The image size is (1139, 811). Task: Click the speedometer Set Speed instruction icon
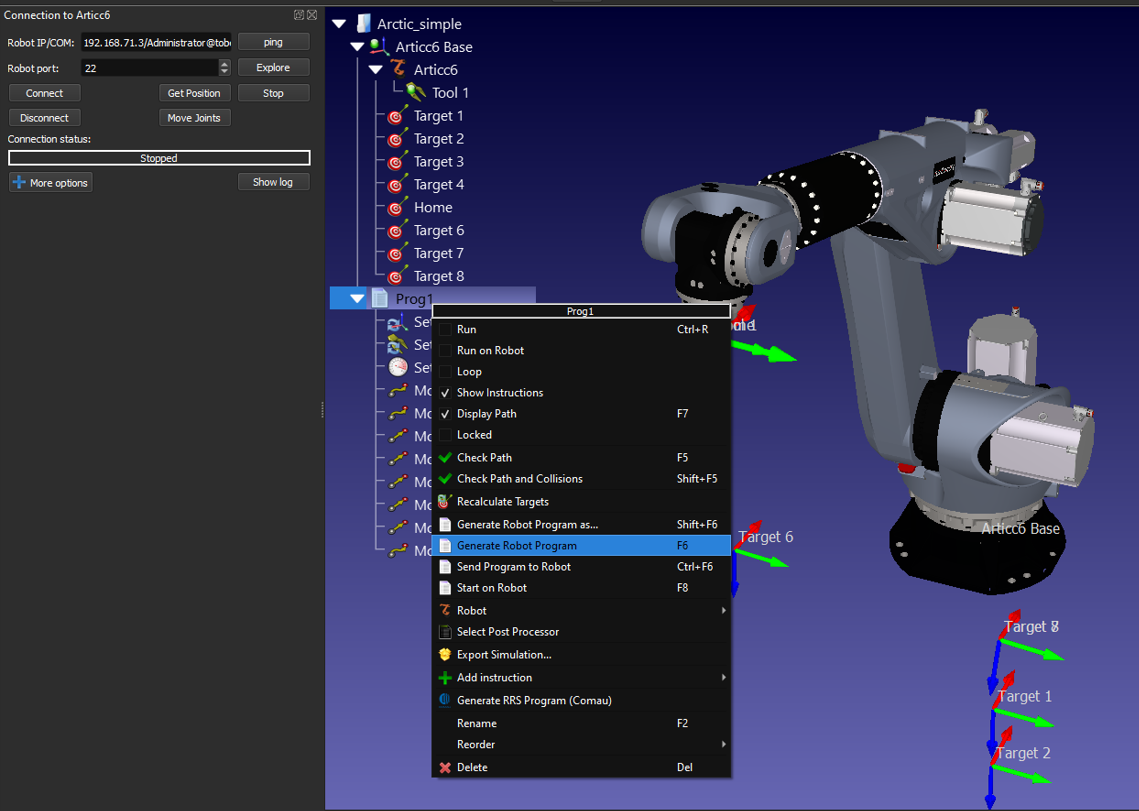[x=398, y=367]
